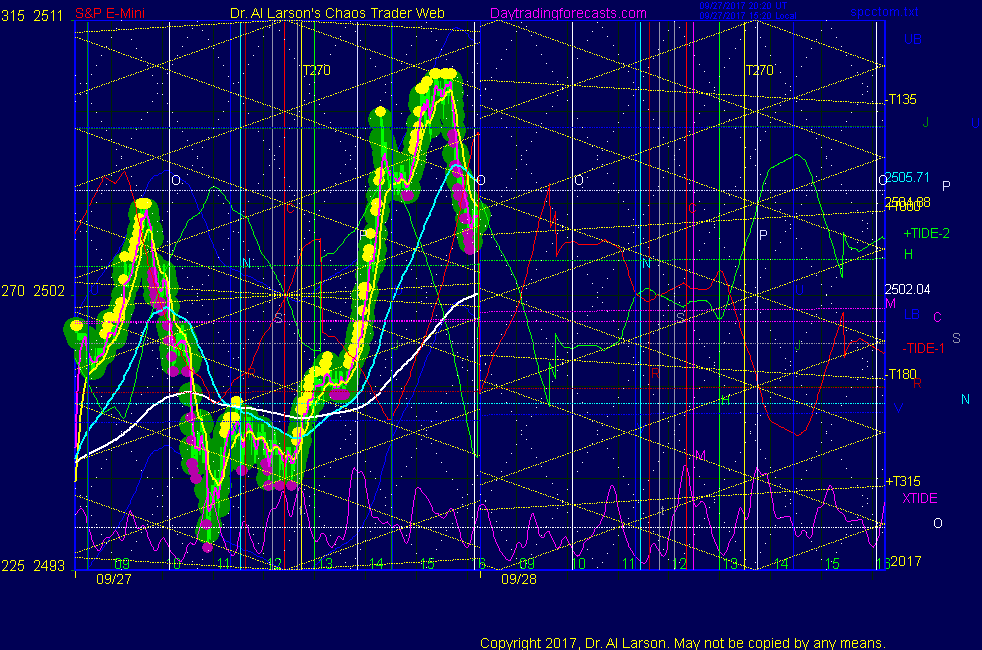
Task: Select the "09/27/2017 20:20 UT" timestamp
Action: coord(743,6)
